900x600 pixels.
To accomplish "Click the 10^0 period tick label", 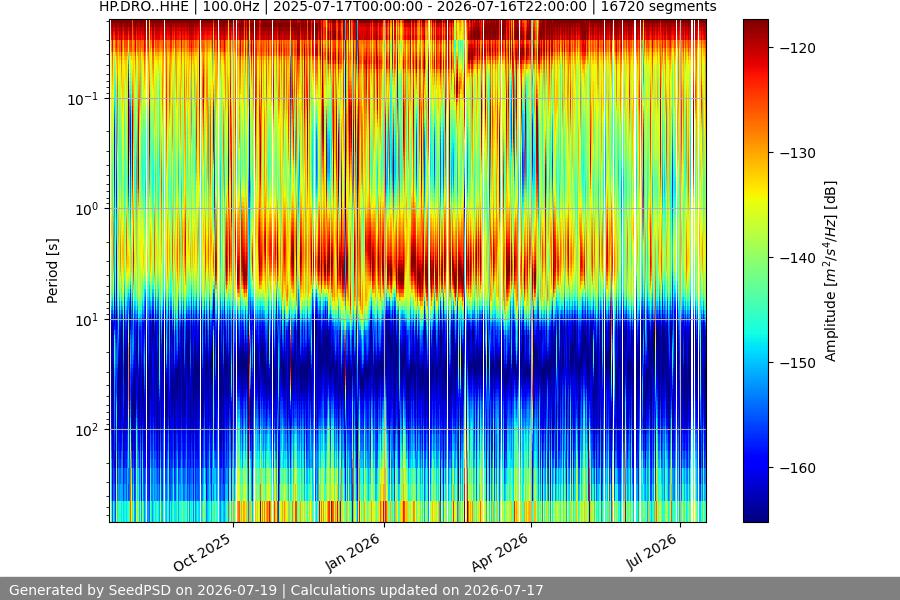I will click(86, 210).
